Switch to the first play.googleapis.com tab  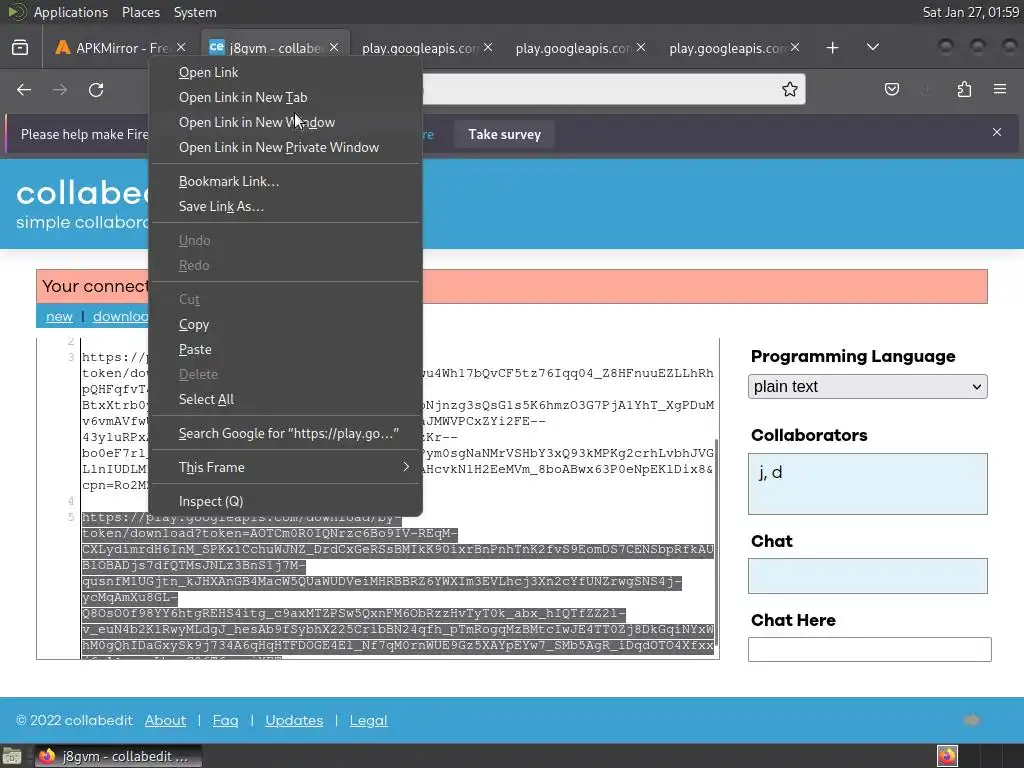[x=426, y=48]
